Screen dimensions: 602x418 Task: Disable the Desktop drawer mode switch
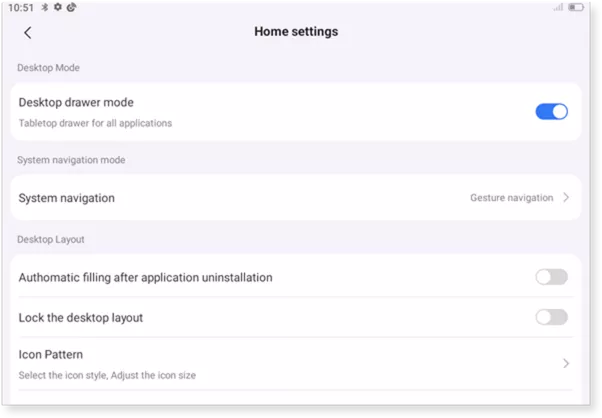pyautogui.click(x=551, y=112)
